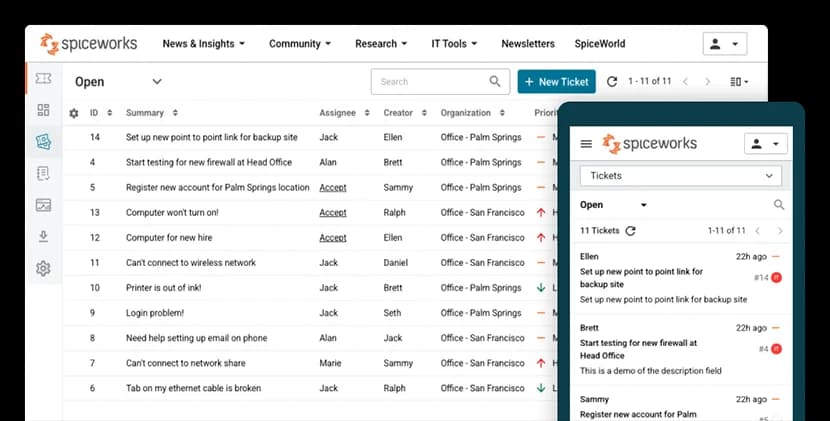Open ticket Can't connect to network share
830x421 pixels.
tap(185, 363)
